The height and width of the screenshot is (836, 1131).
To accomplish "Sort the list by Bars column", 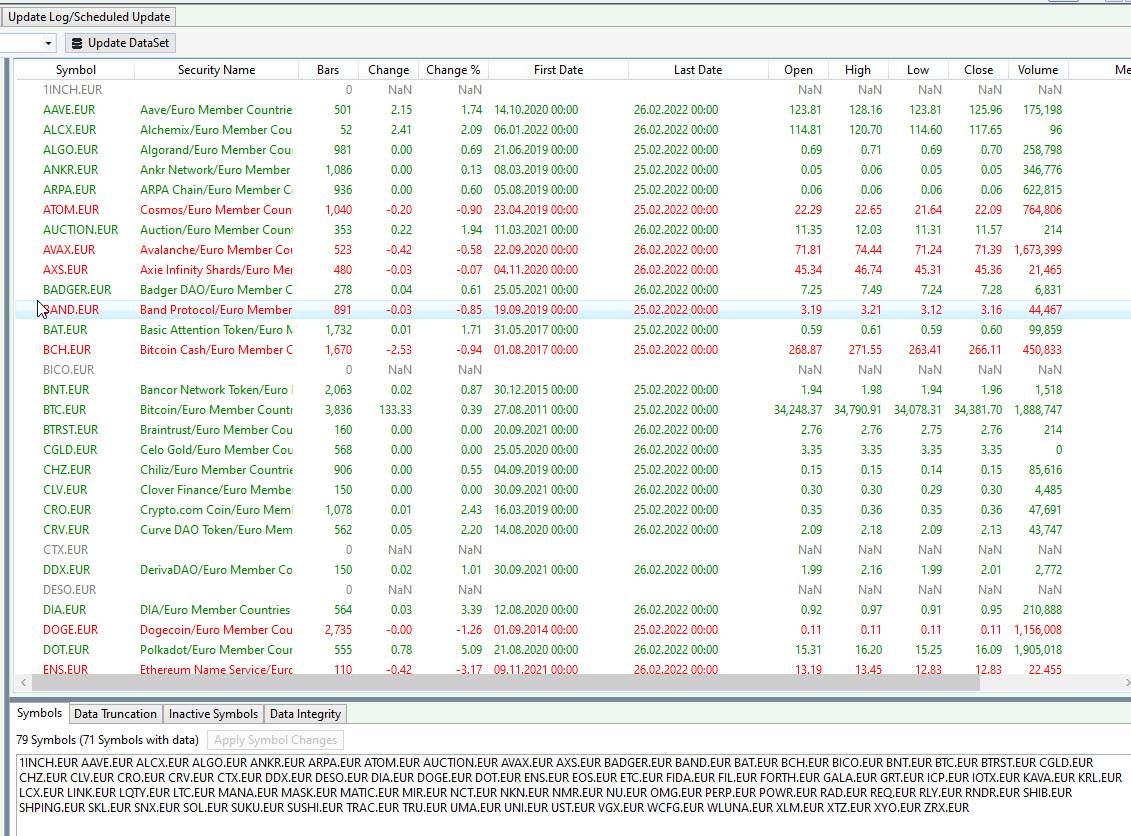I will (328, 70).
